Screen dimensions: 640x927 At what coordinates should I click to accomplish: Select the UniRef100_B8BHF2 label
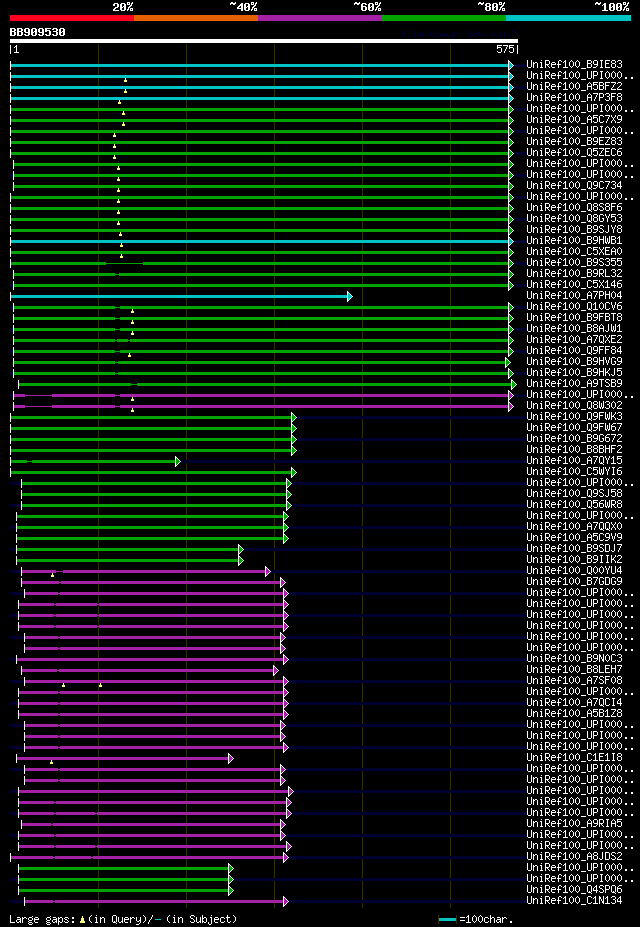pos(574,449)
